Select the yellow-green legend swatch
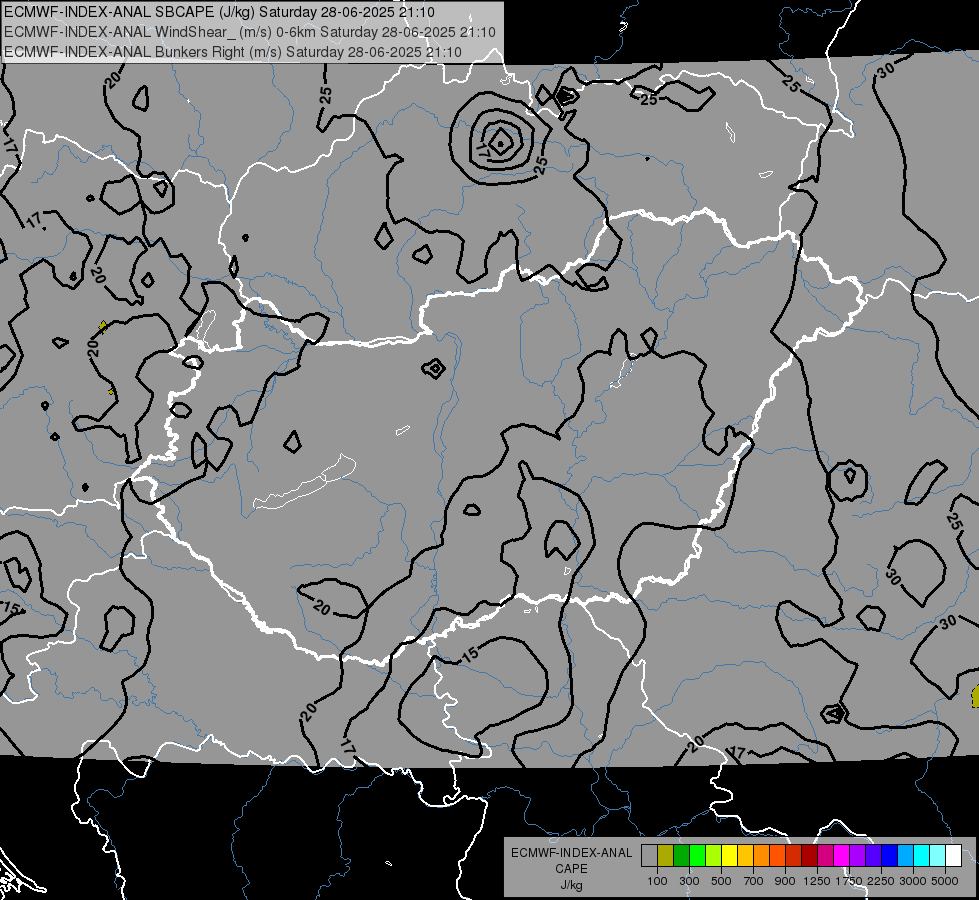Viewport: 979px width, 900px height. click(x=713, y=855)
